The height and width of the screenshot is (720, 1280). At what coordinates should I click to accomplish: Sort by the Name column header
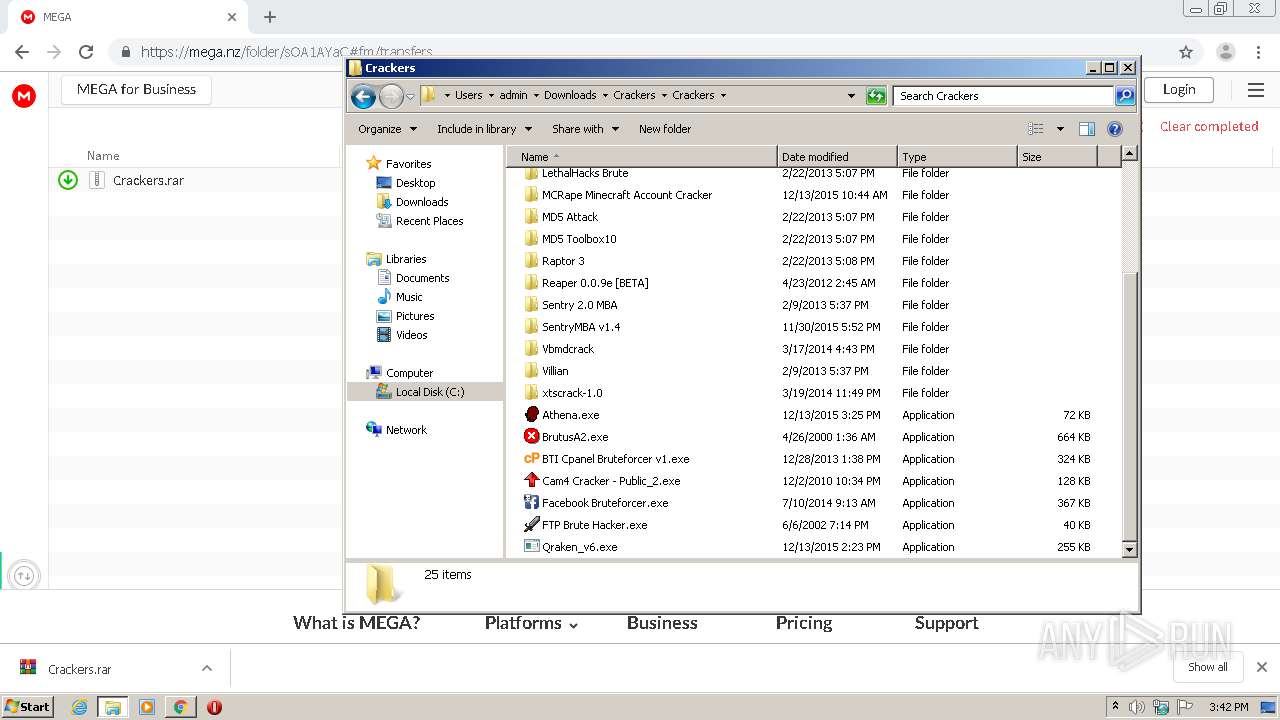[x=642, y=157]
